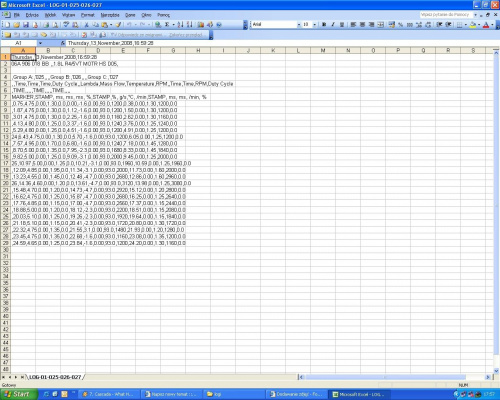Click the Sort Ascending icon
The image size is (500, 400).
click(180, 25)
